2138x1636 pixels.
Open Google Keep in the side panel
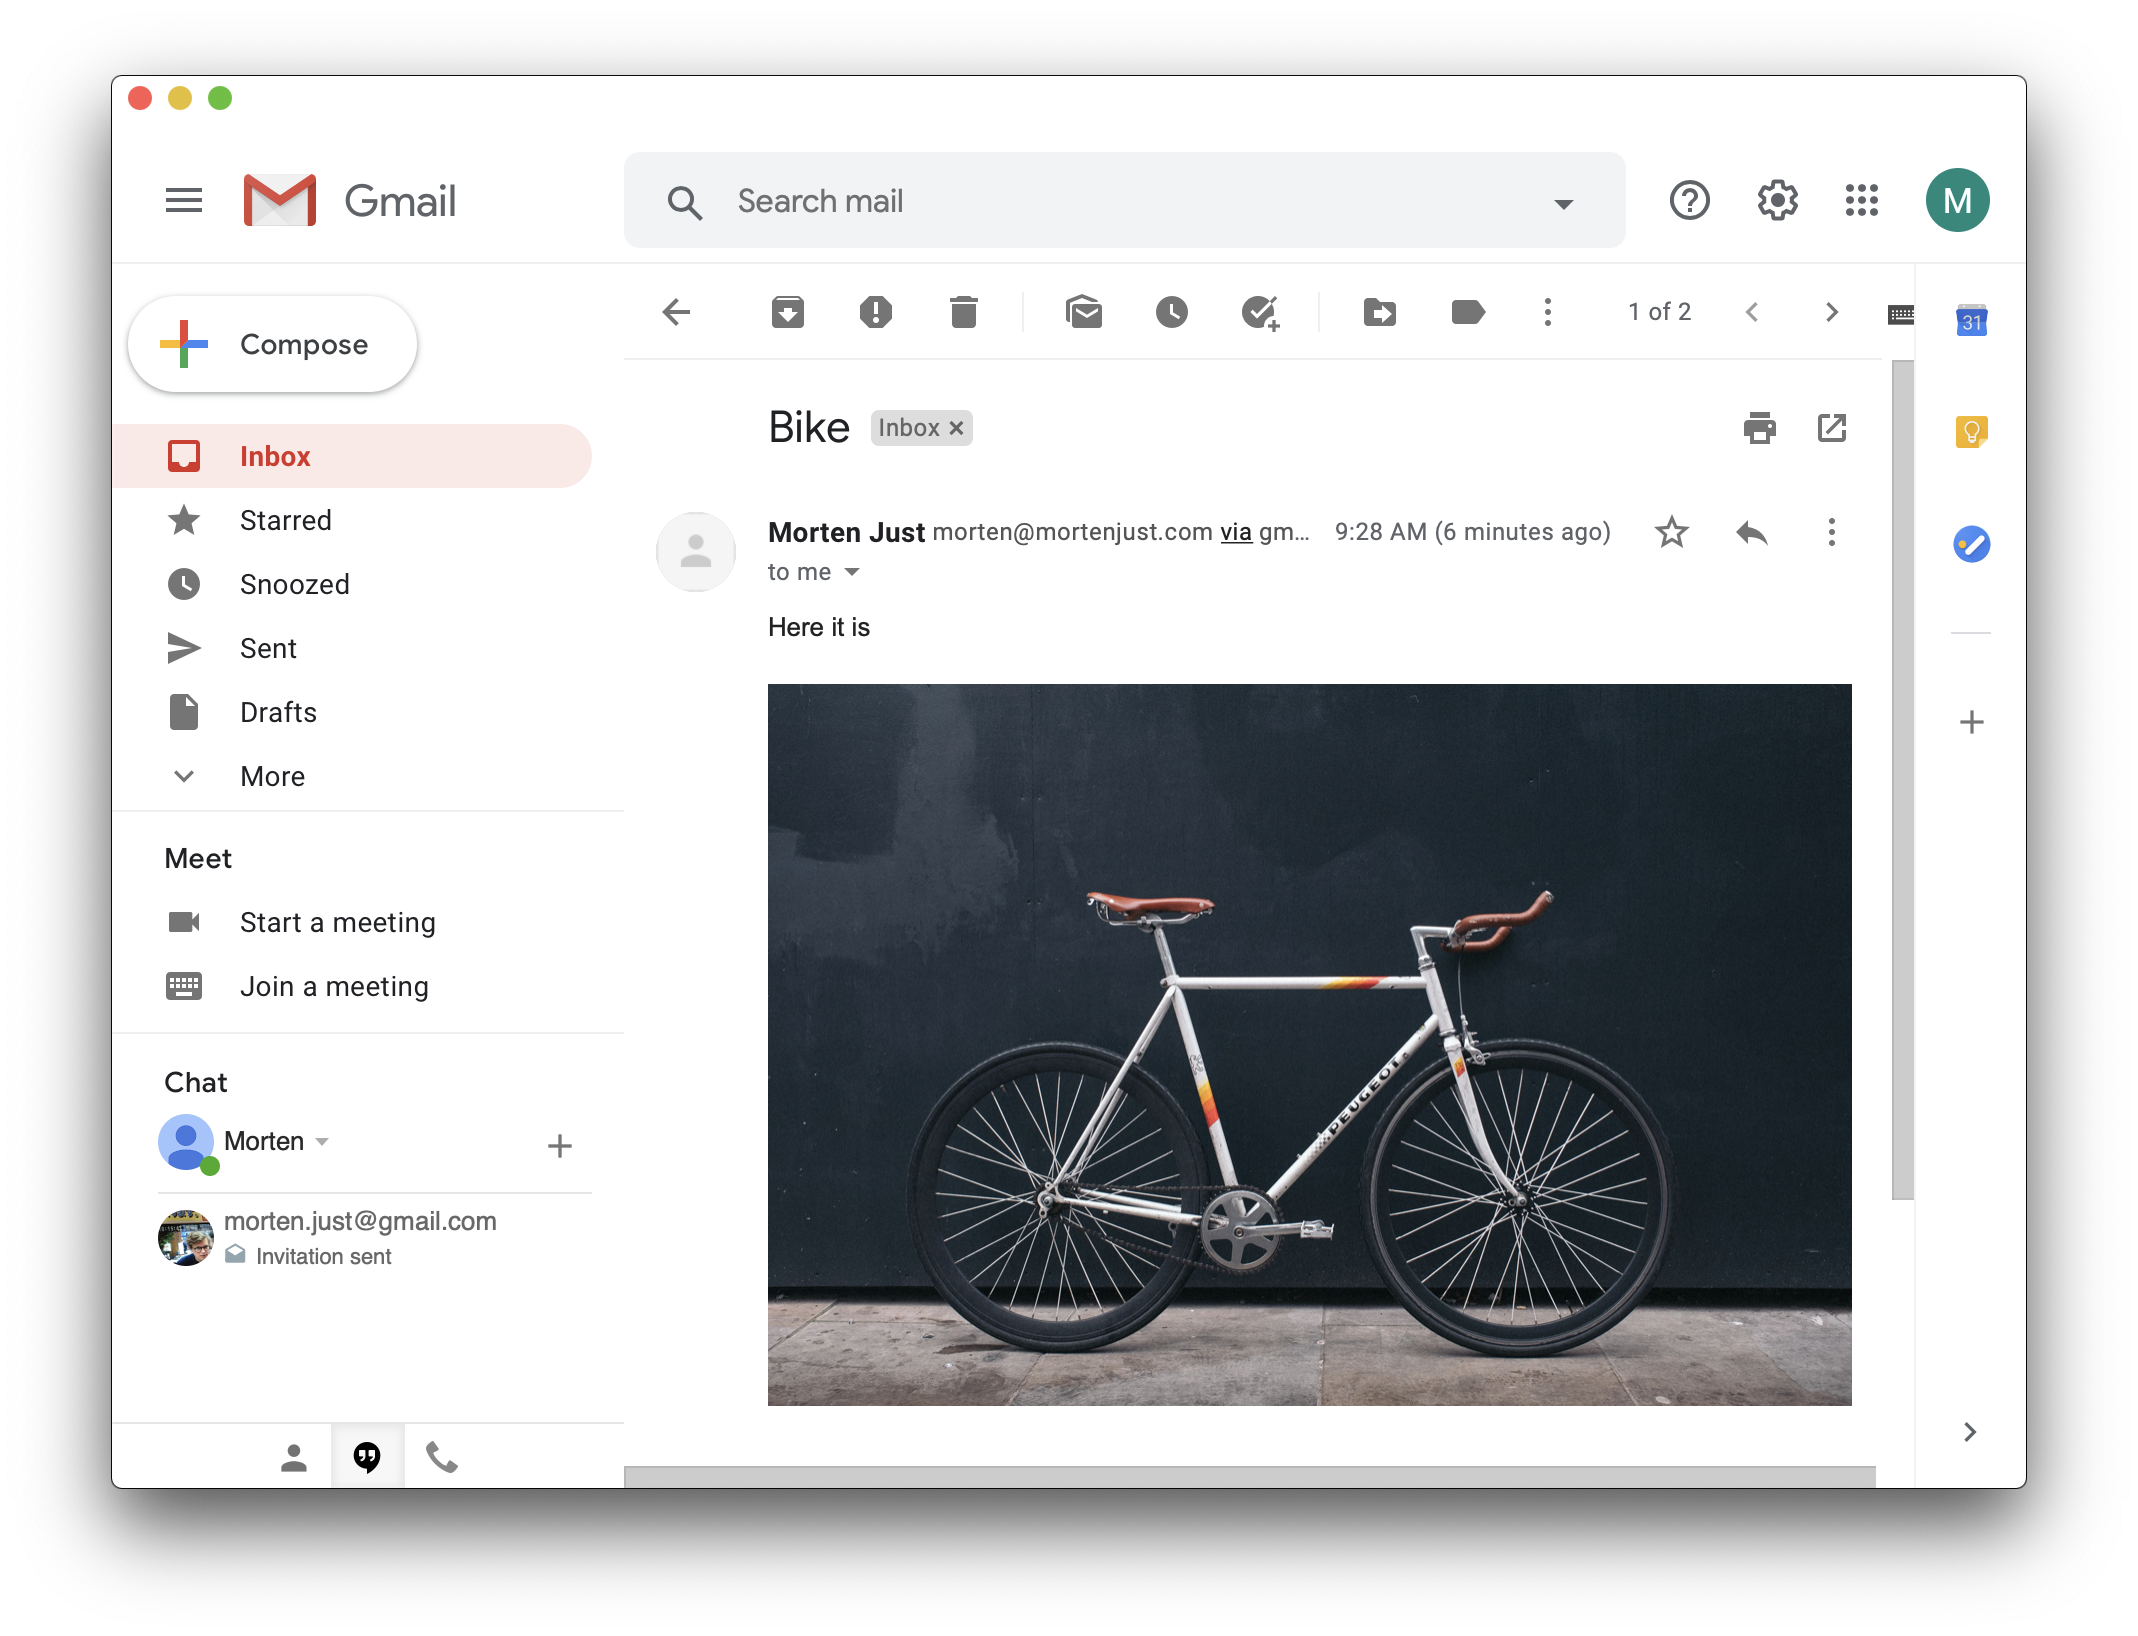coord(1971,432)
